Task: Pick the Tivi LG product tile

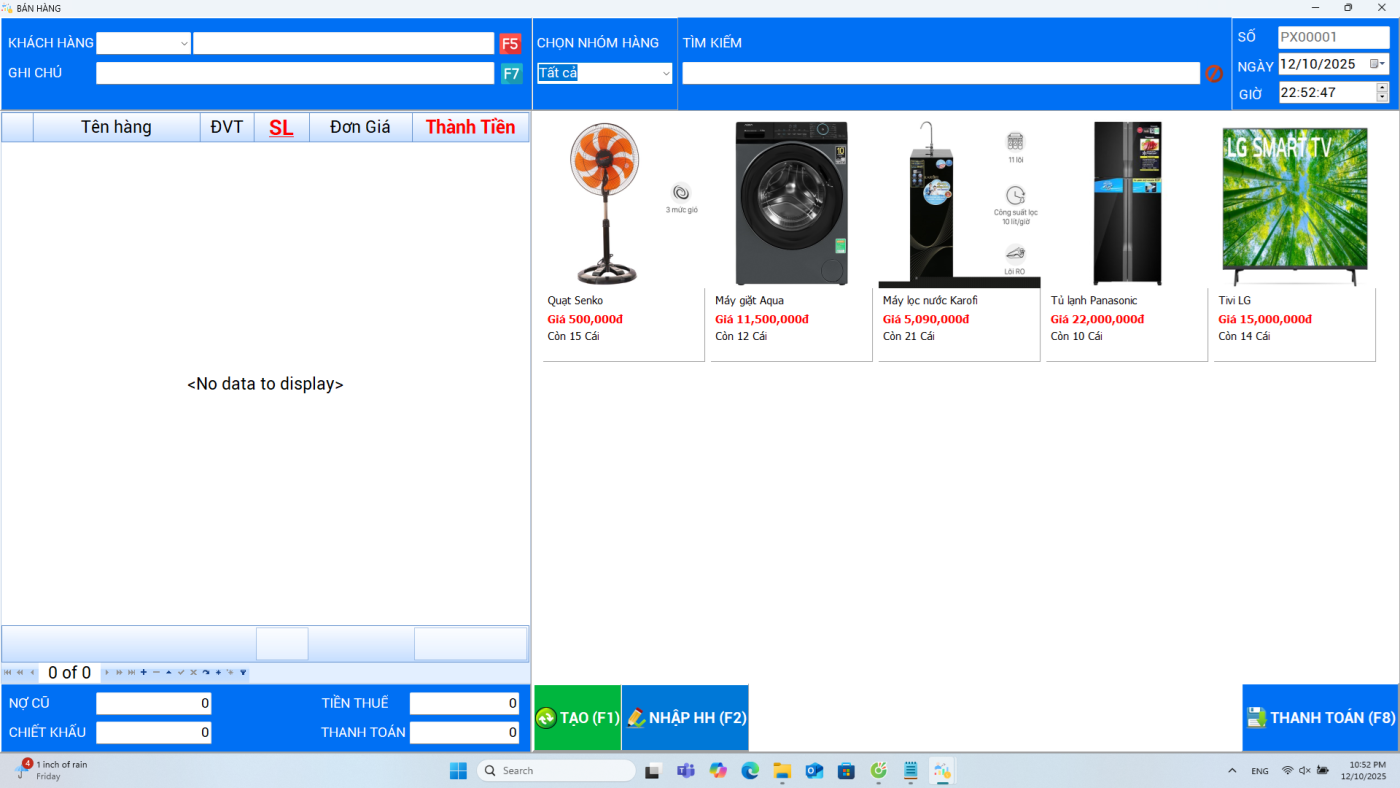Action: click(x=1294, y=238)
